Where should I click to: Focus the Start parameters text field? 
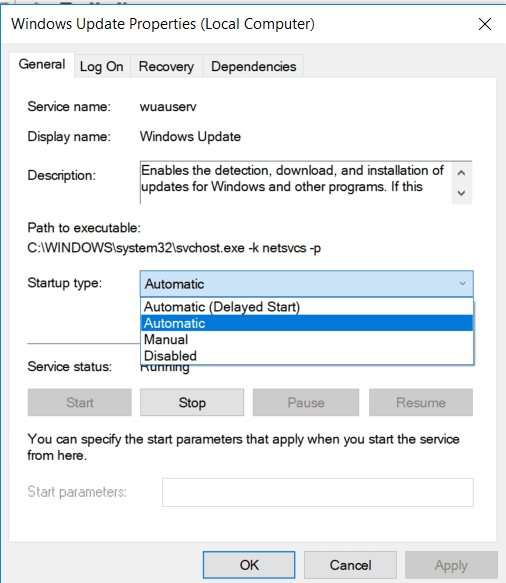coord(318,492)
